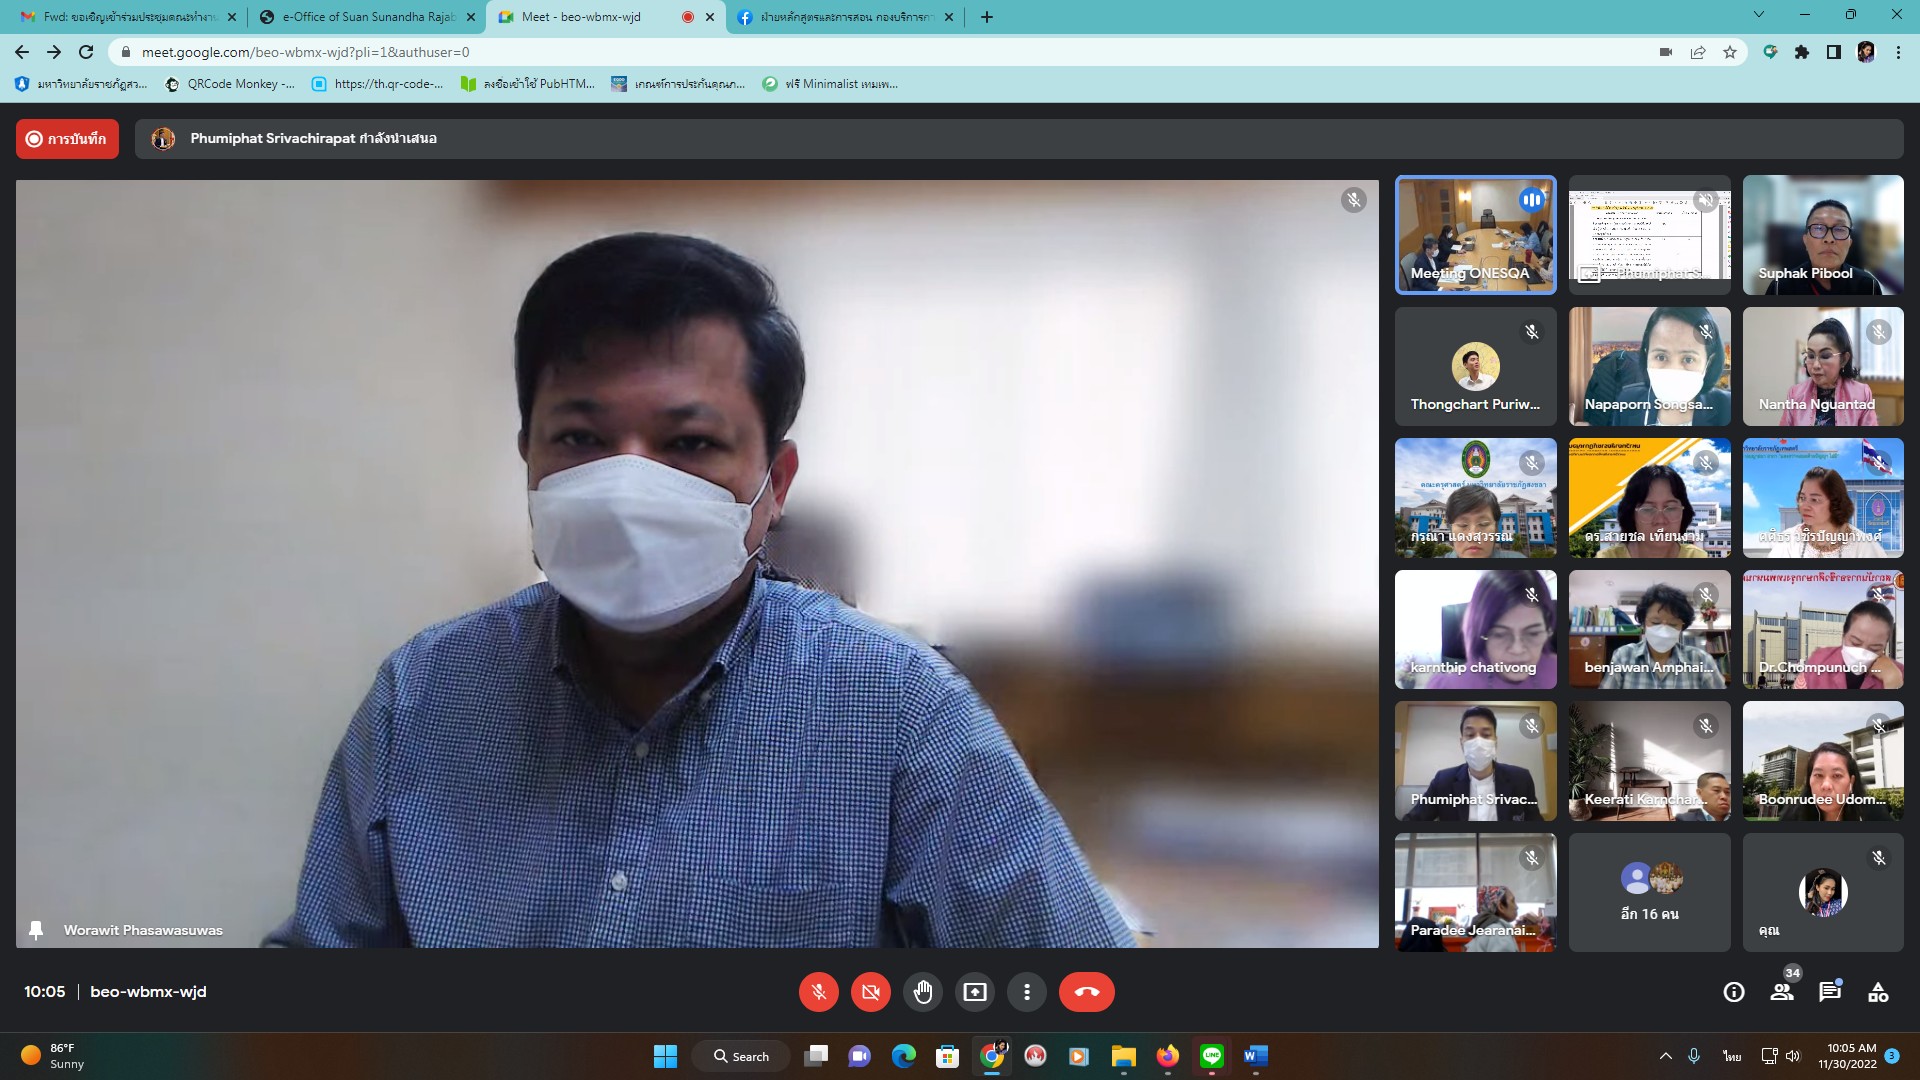Leave the call with red hangup button
Viewport: 1920px width, 1080px height.
[x=1086, y=992]
